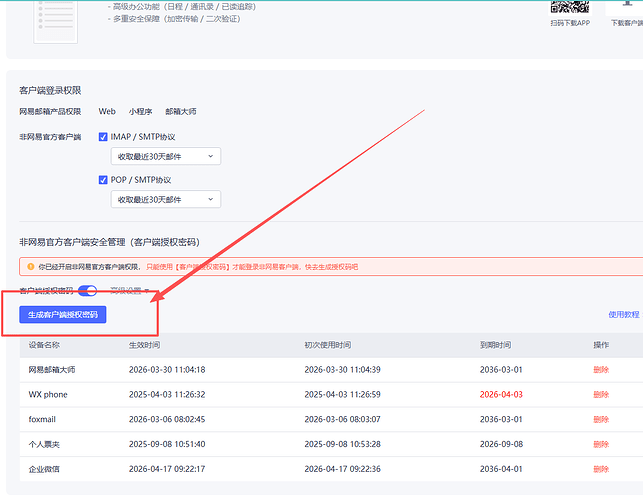Open the usage tutorial link
The image size is (643, 500).
coord(624,315)
